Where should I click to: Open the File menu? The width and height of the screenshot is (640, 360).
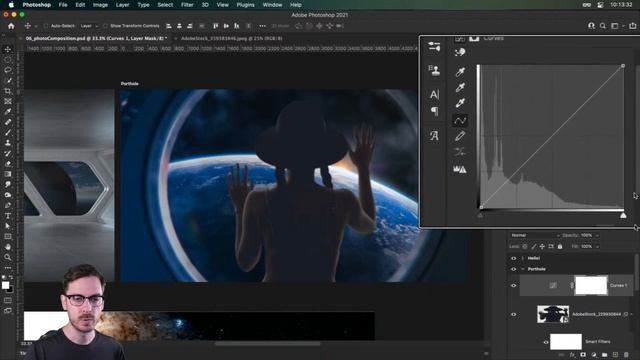[x=63, y=5]
